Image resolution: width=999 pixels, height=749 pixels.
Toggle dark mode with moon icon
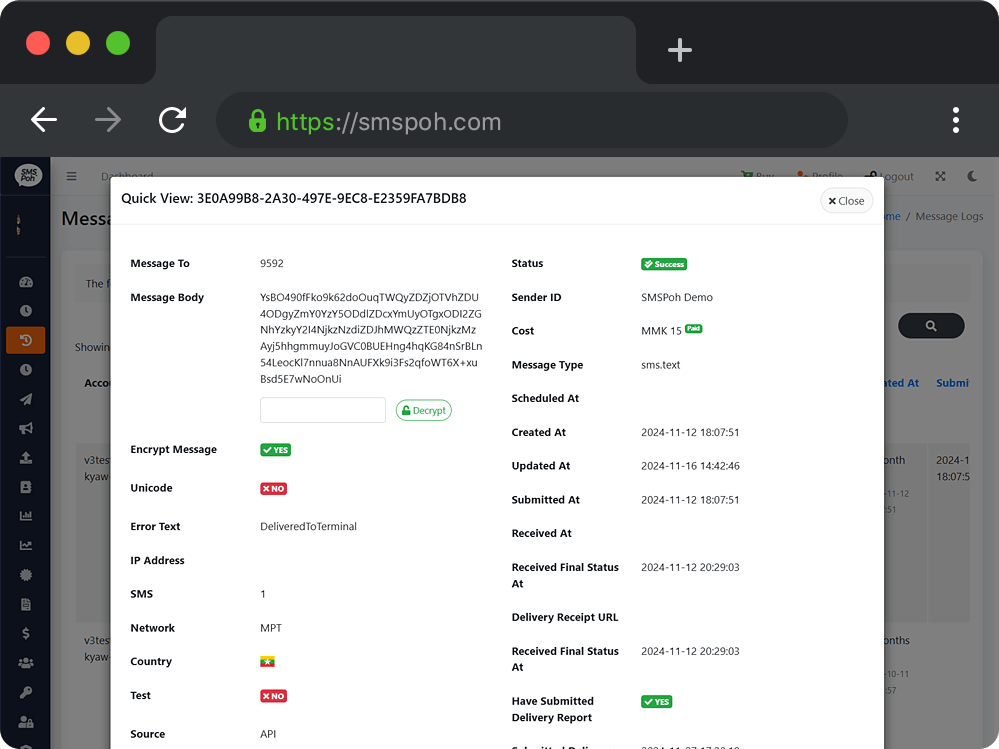973,176
